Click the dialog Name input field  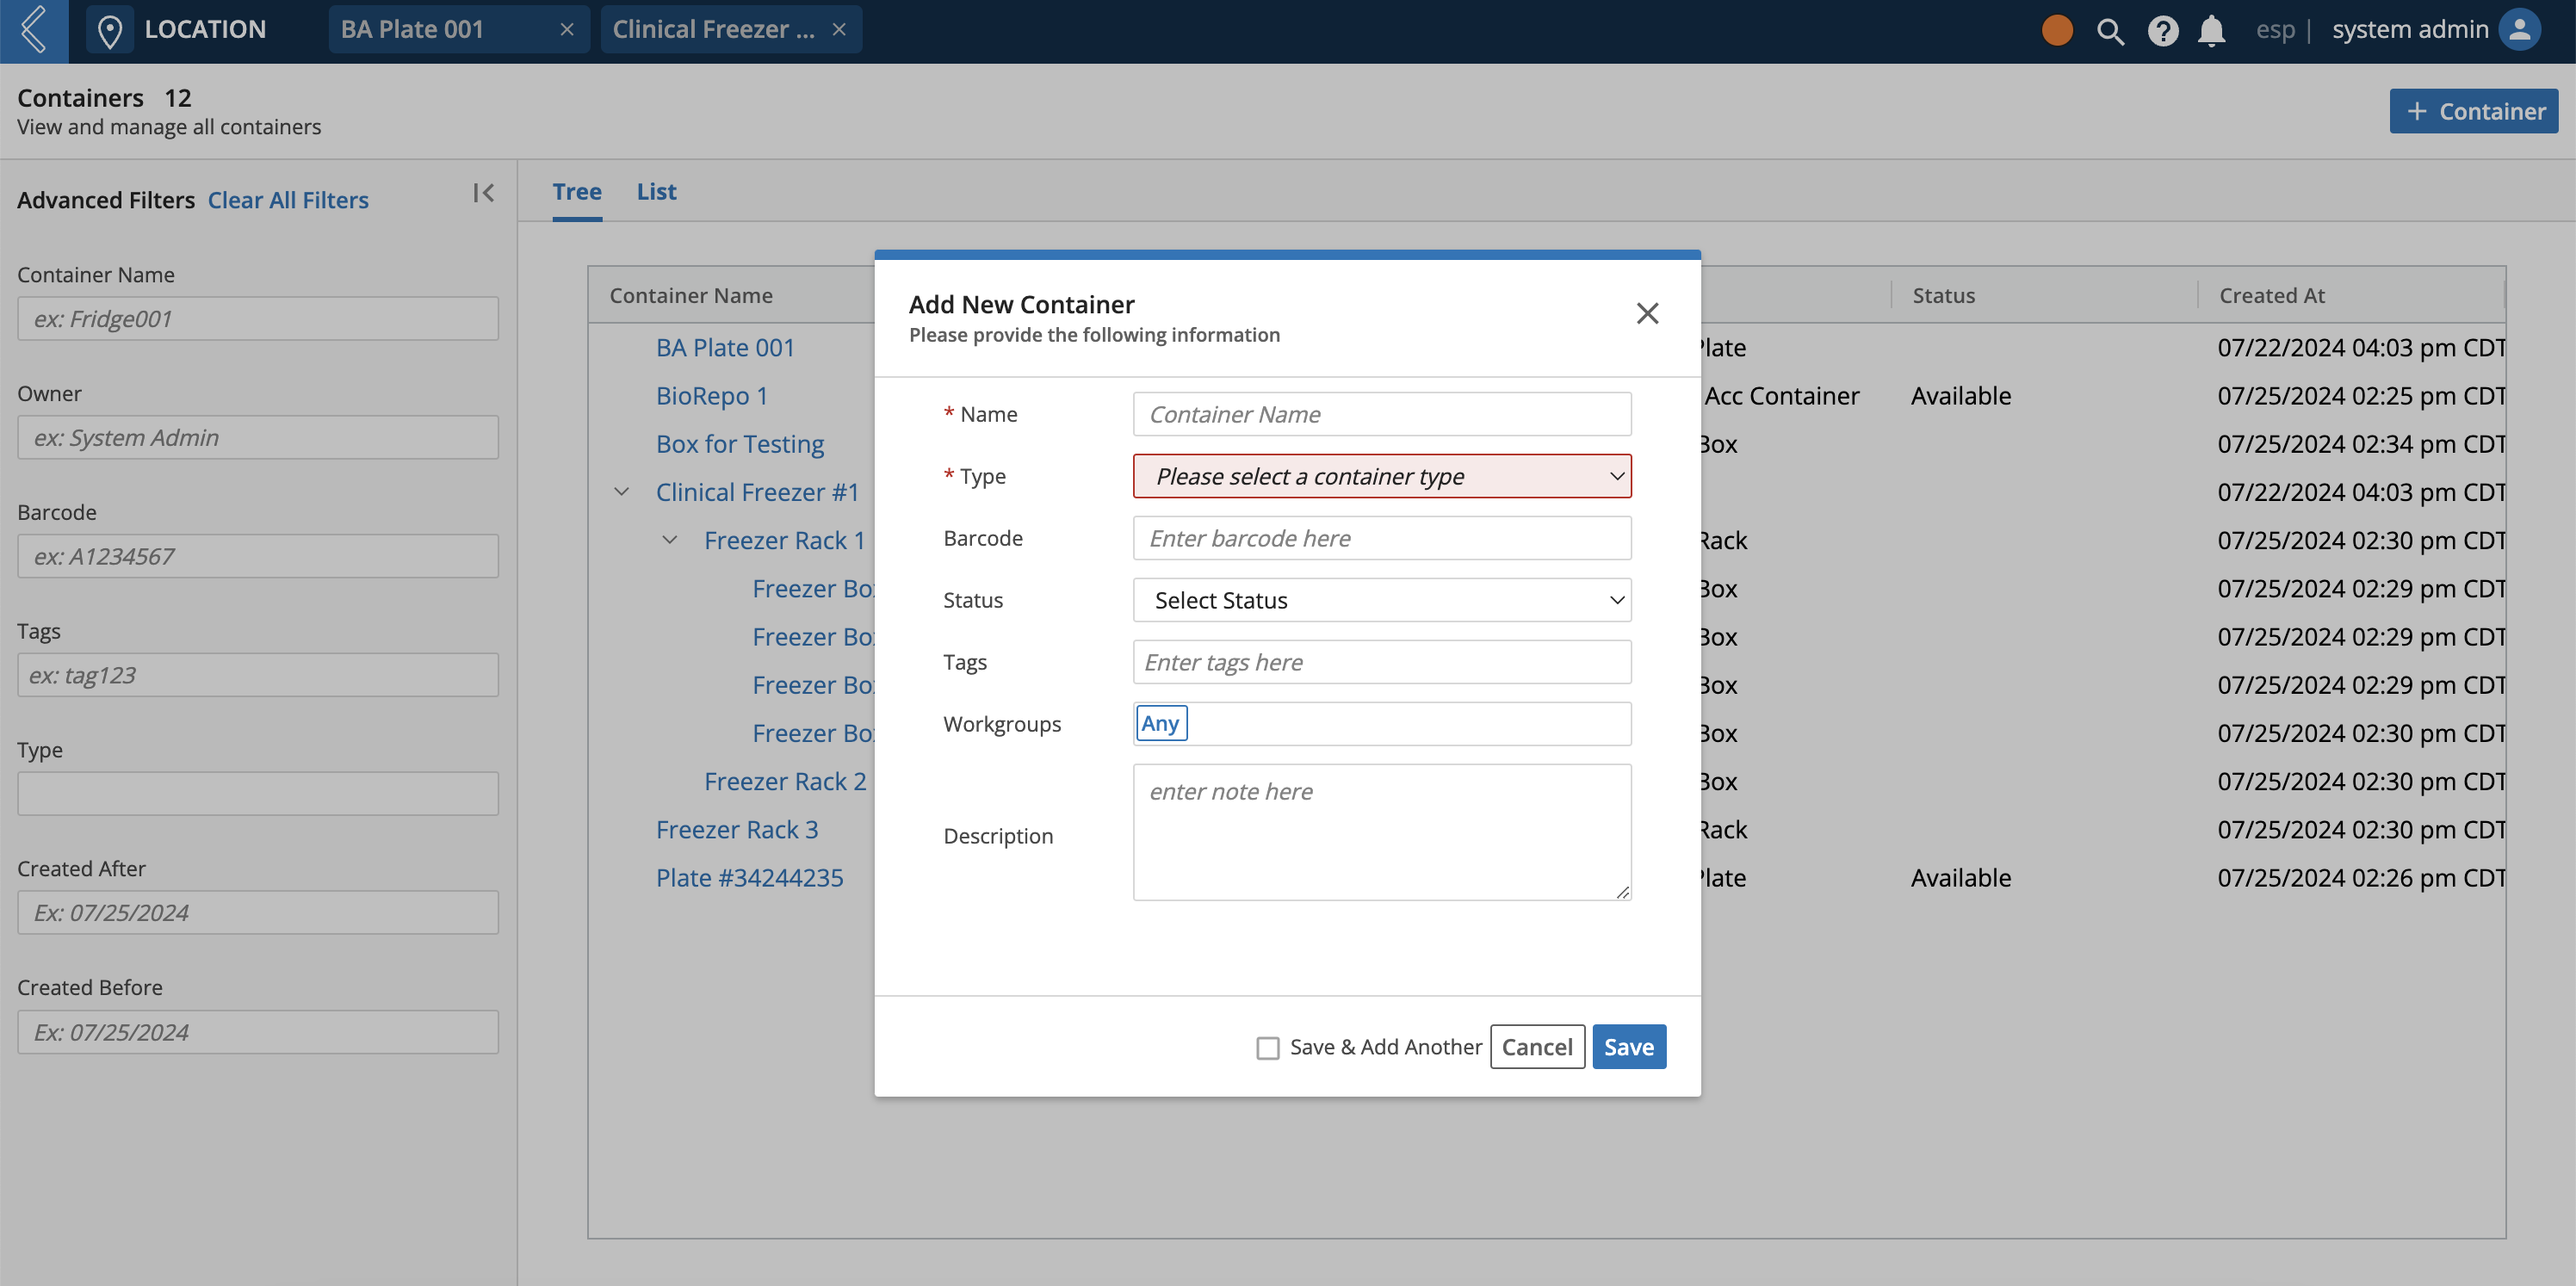click(1382, 414)
